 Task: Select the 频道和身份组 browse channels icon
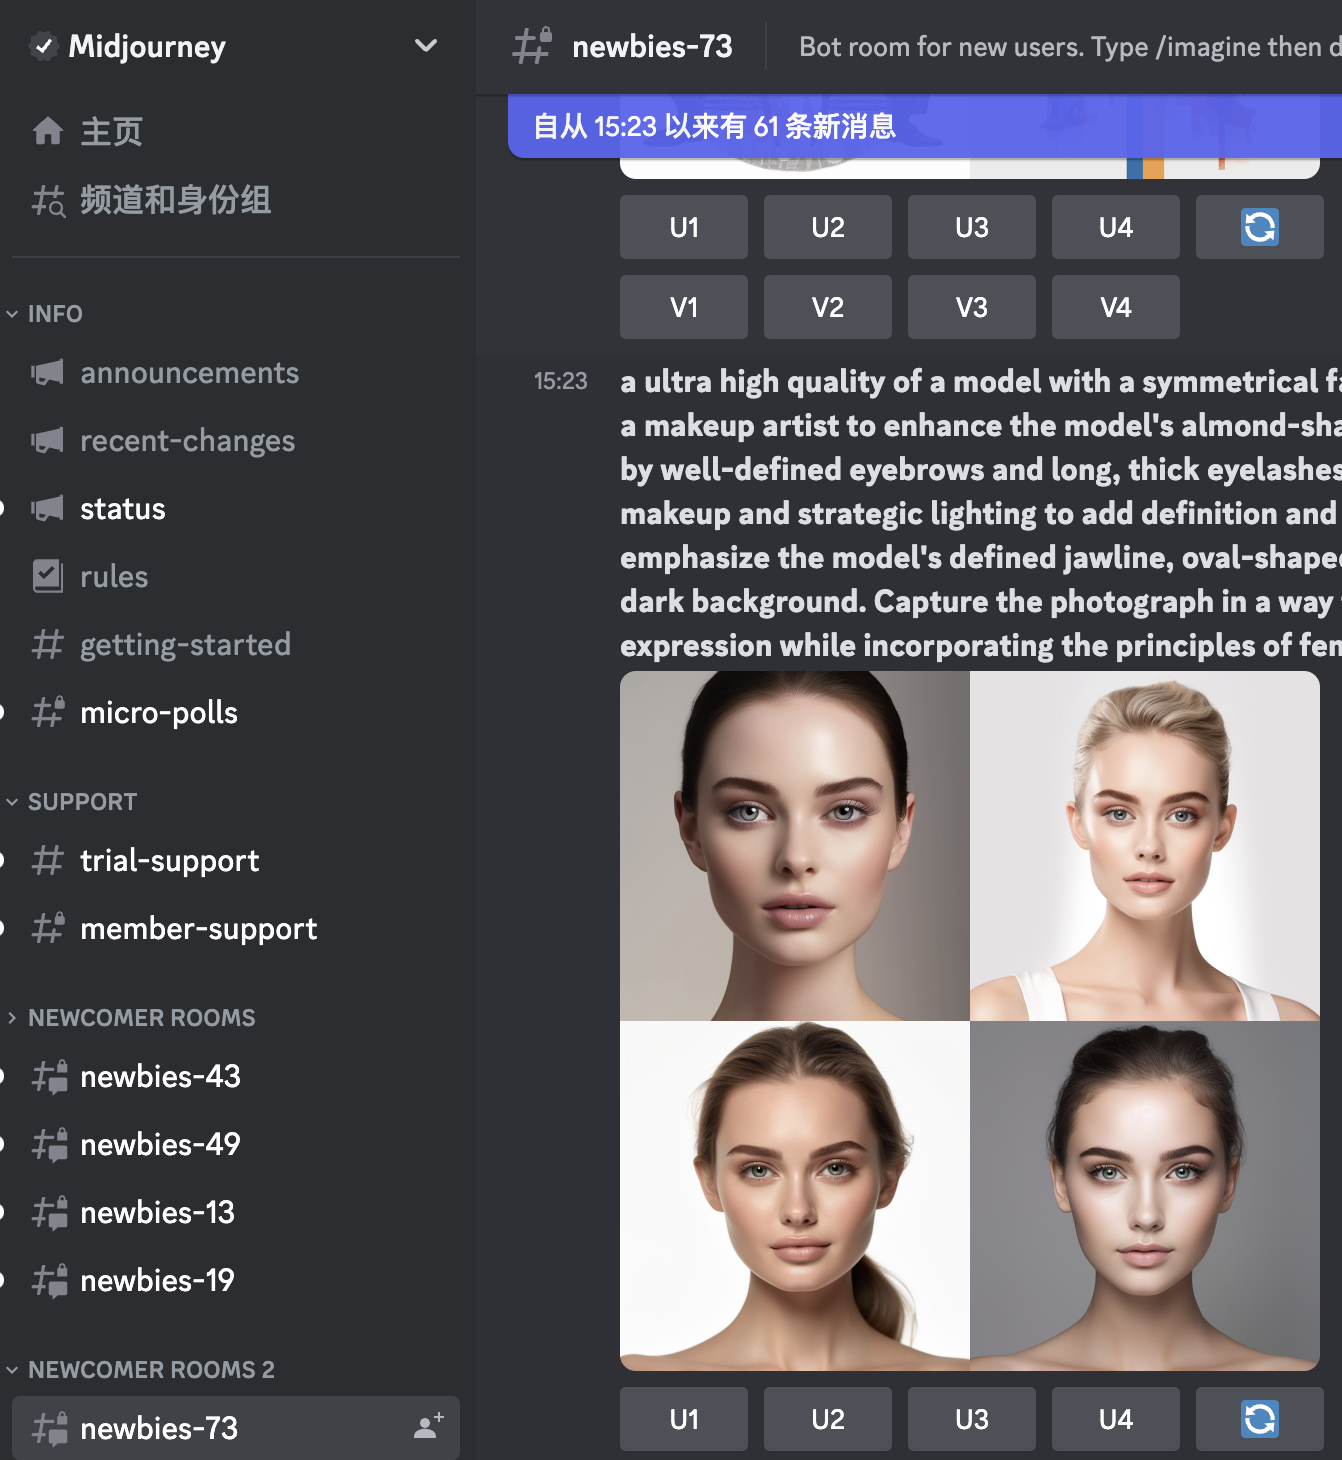pos(47,200)
